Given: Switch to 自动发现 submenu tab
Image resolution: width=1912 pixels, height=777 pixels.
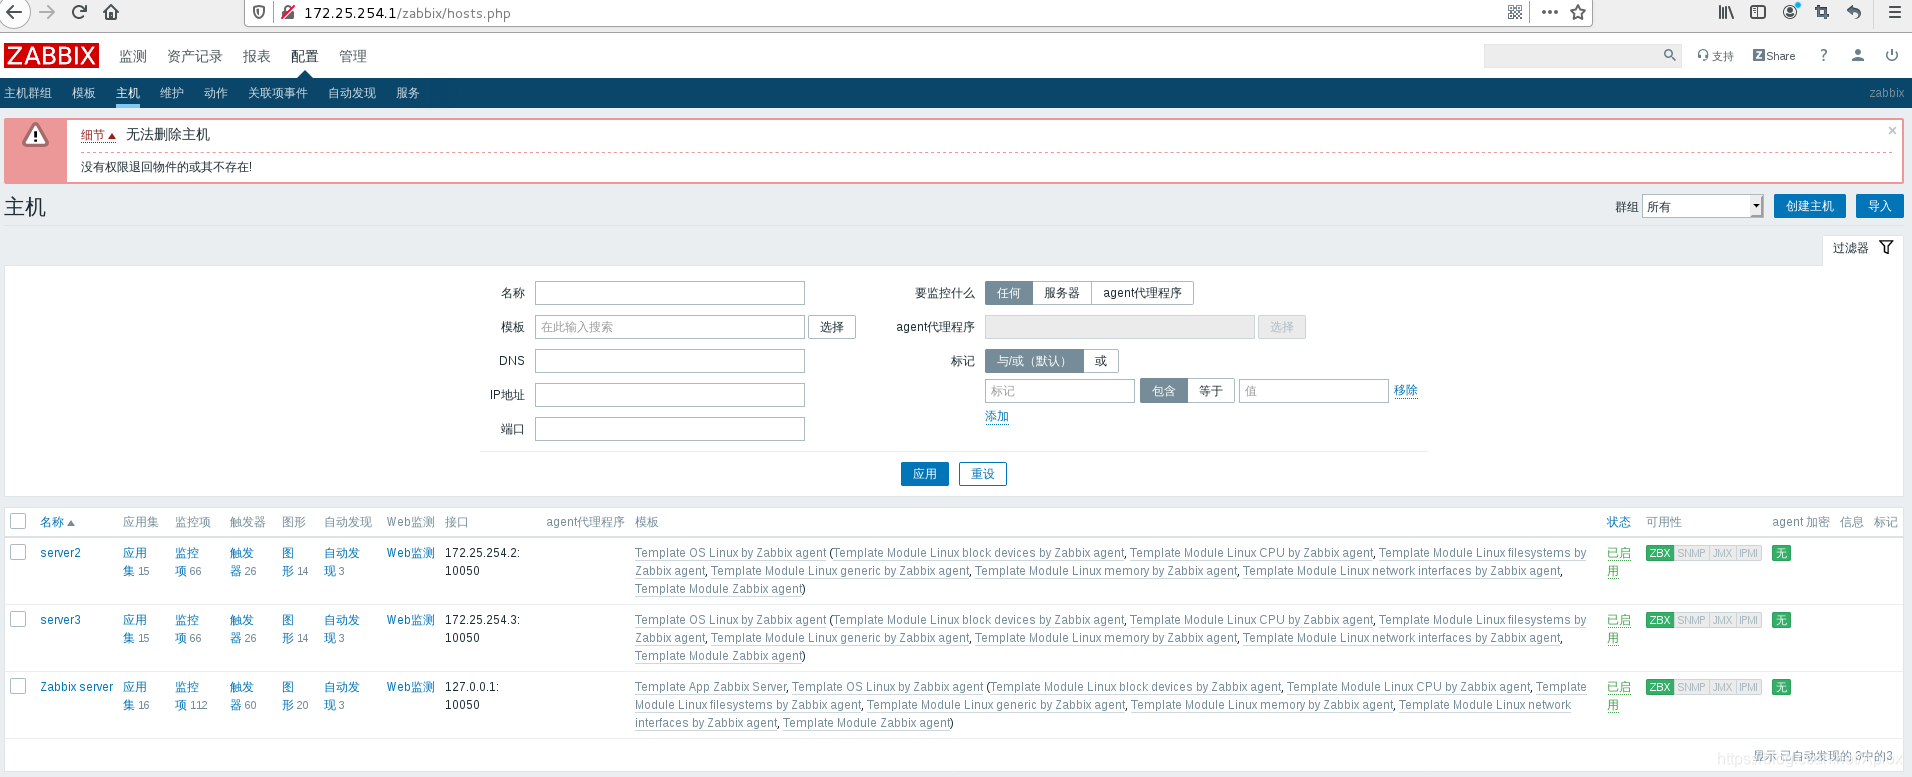Looking at the screenshot, I should [x=352, y=93].
